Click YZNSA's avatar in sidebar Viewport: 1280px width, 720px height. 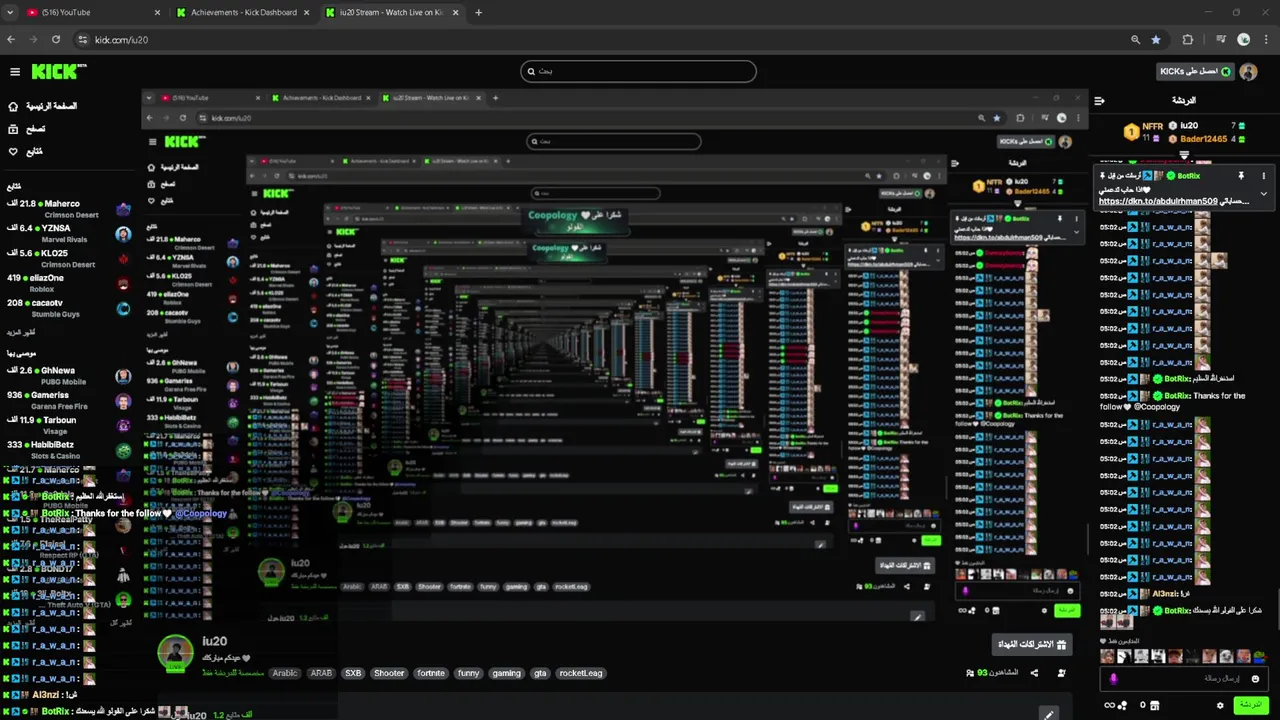click(123, 234)
